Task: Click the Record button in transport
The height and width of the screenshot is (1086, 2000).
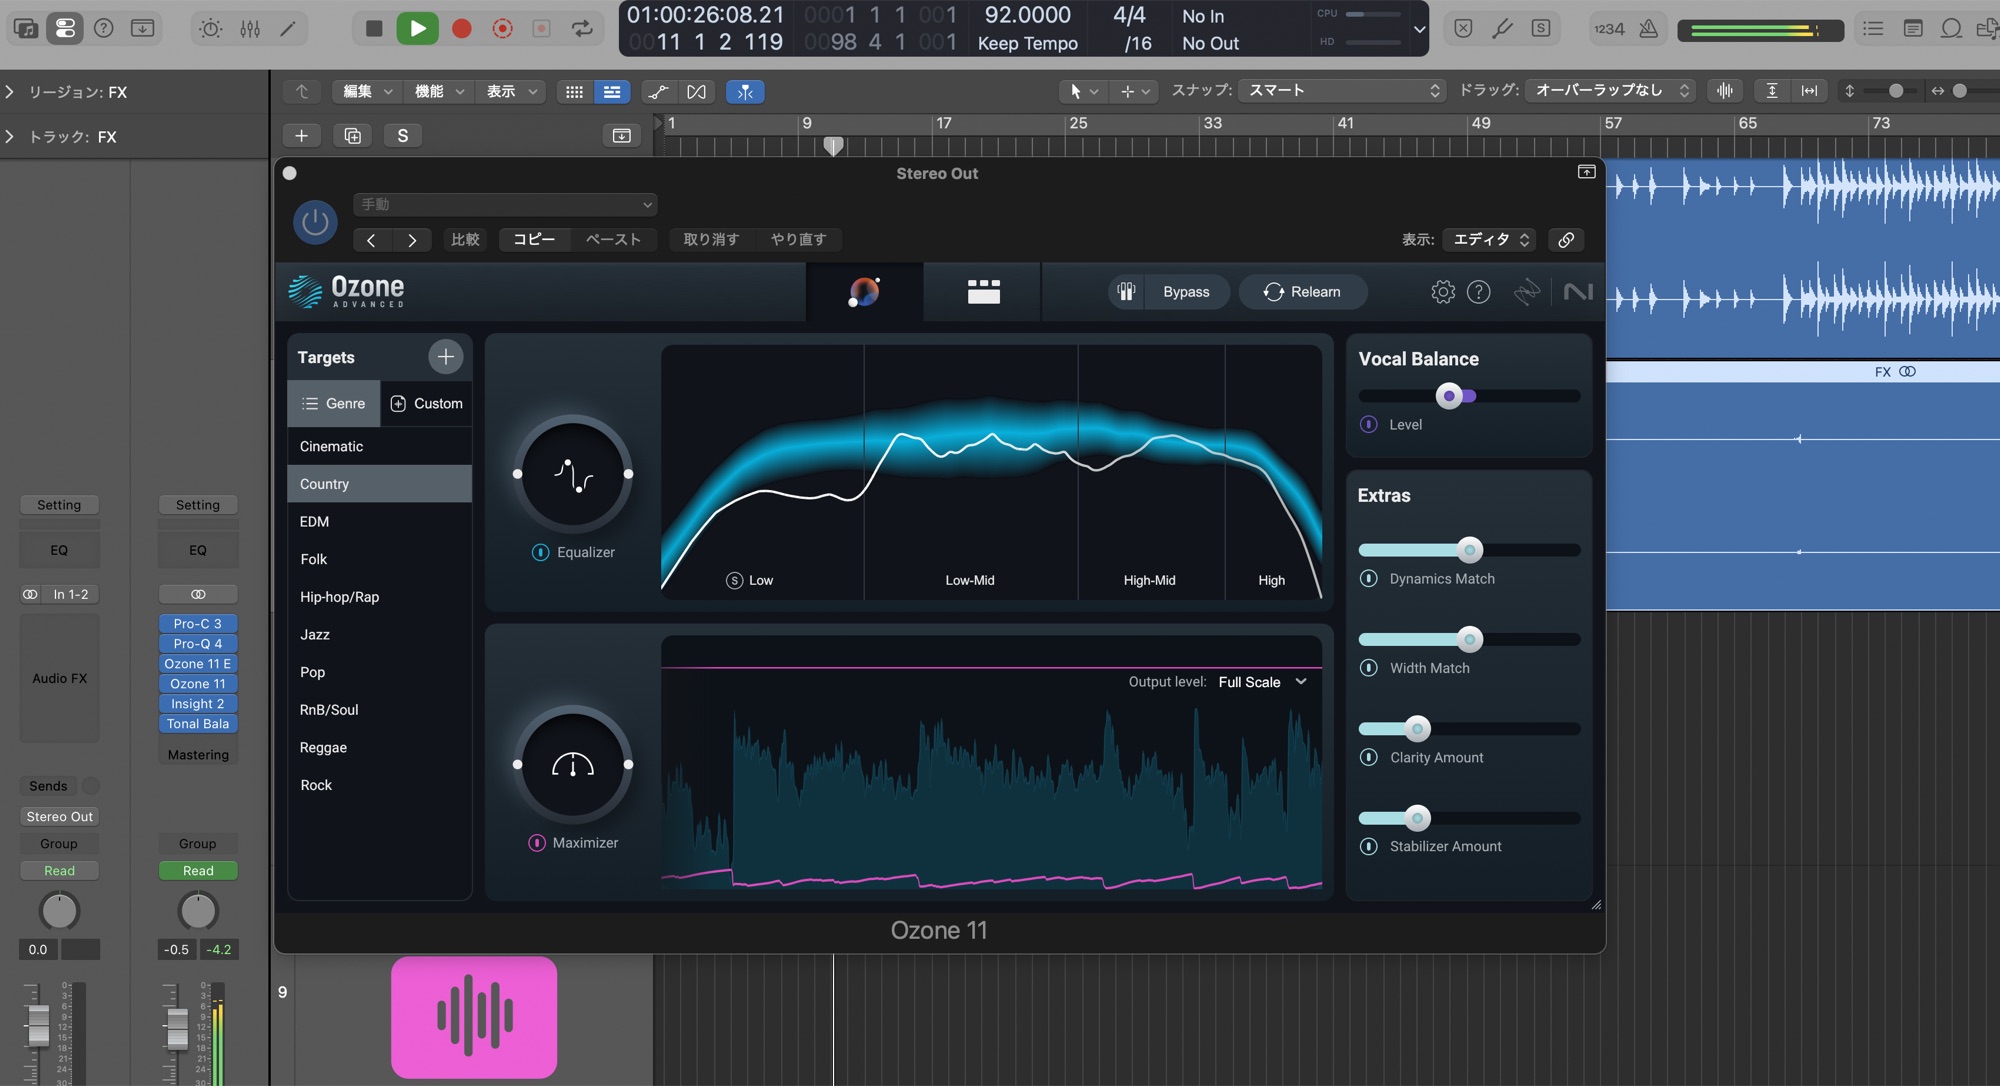Action: pyautogui.click(x=461, y=28)
